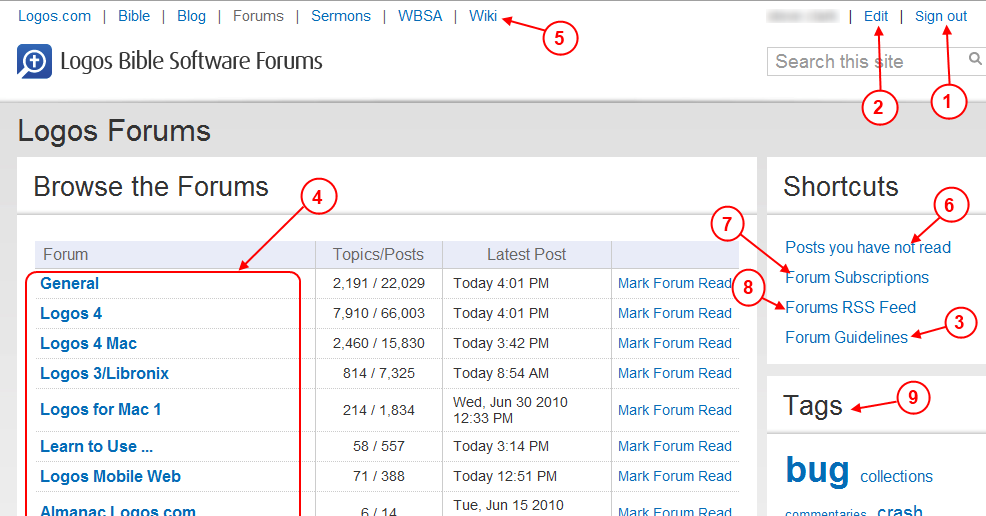Open the Forums RSS Feed link

pos(850,307)
